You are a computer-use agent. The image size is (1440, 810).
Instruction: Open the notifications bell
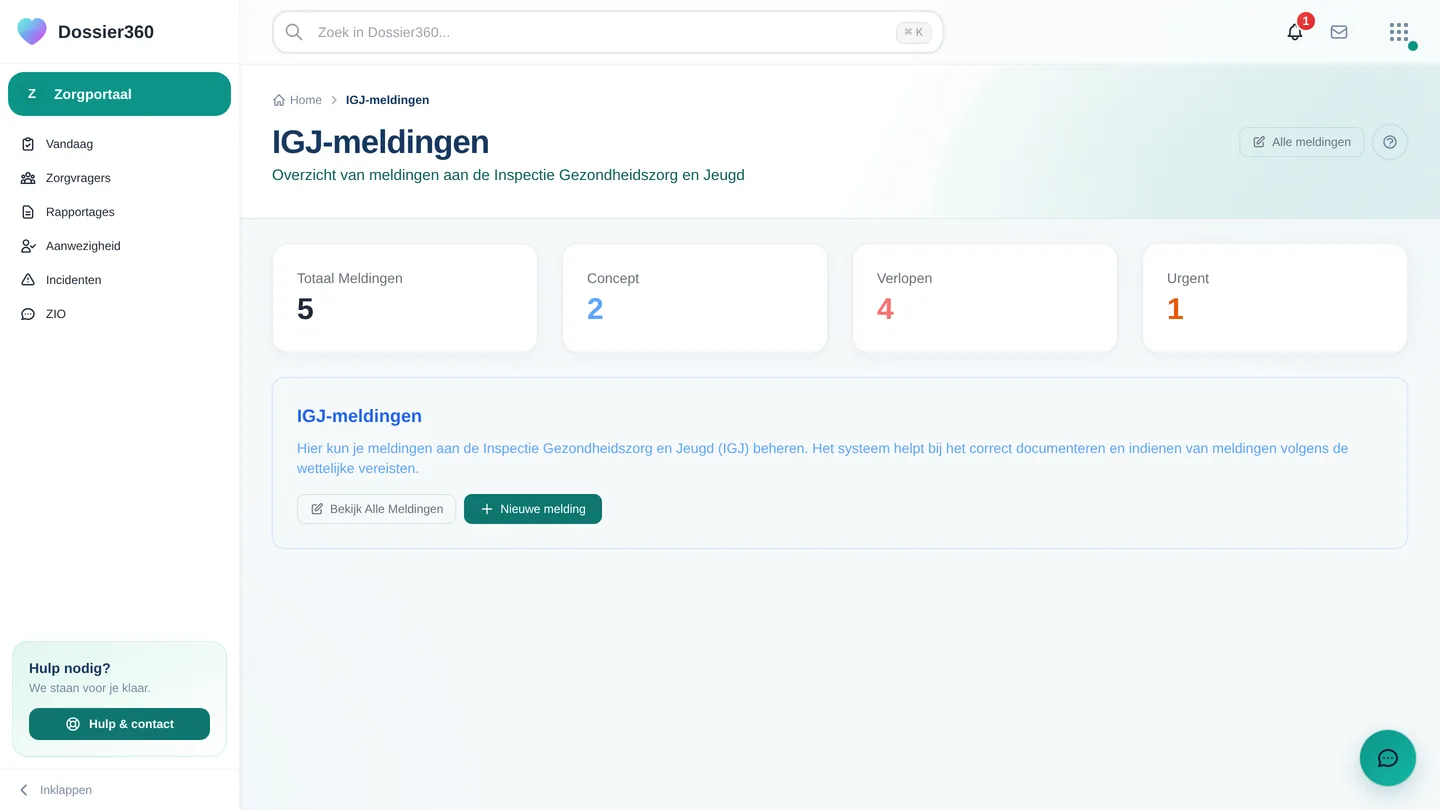click(1295, 32)
